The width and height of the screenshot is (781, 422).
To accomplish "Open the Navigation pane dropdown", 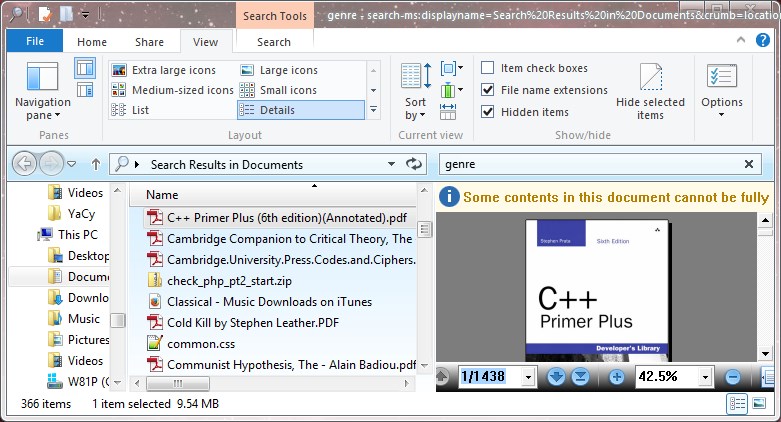I will click(x=42, y=91).
